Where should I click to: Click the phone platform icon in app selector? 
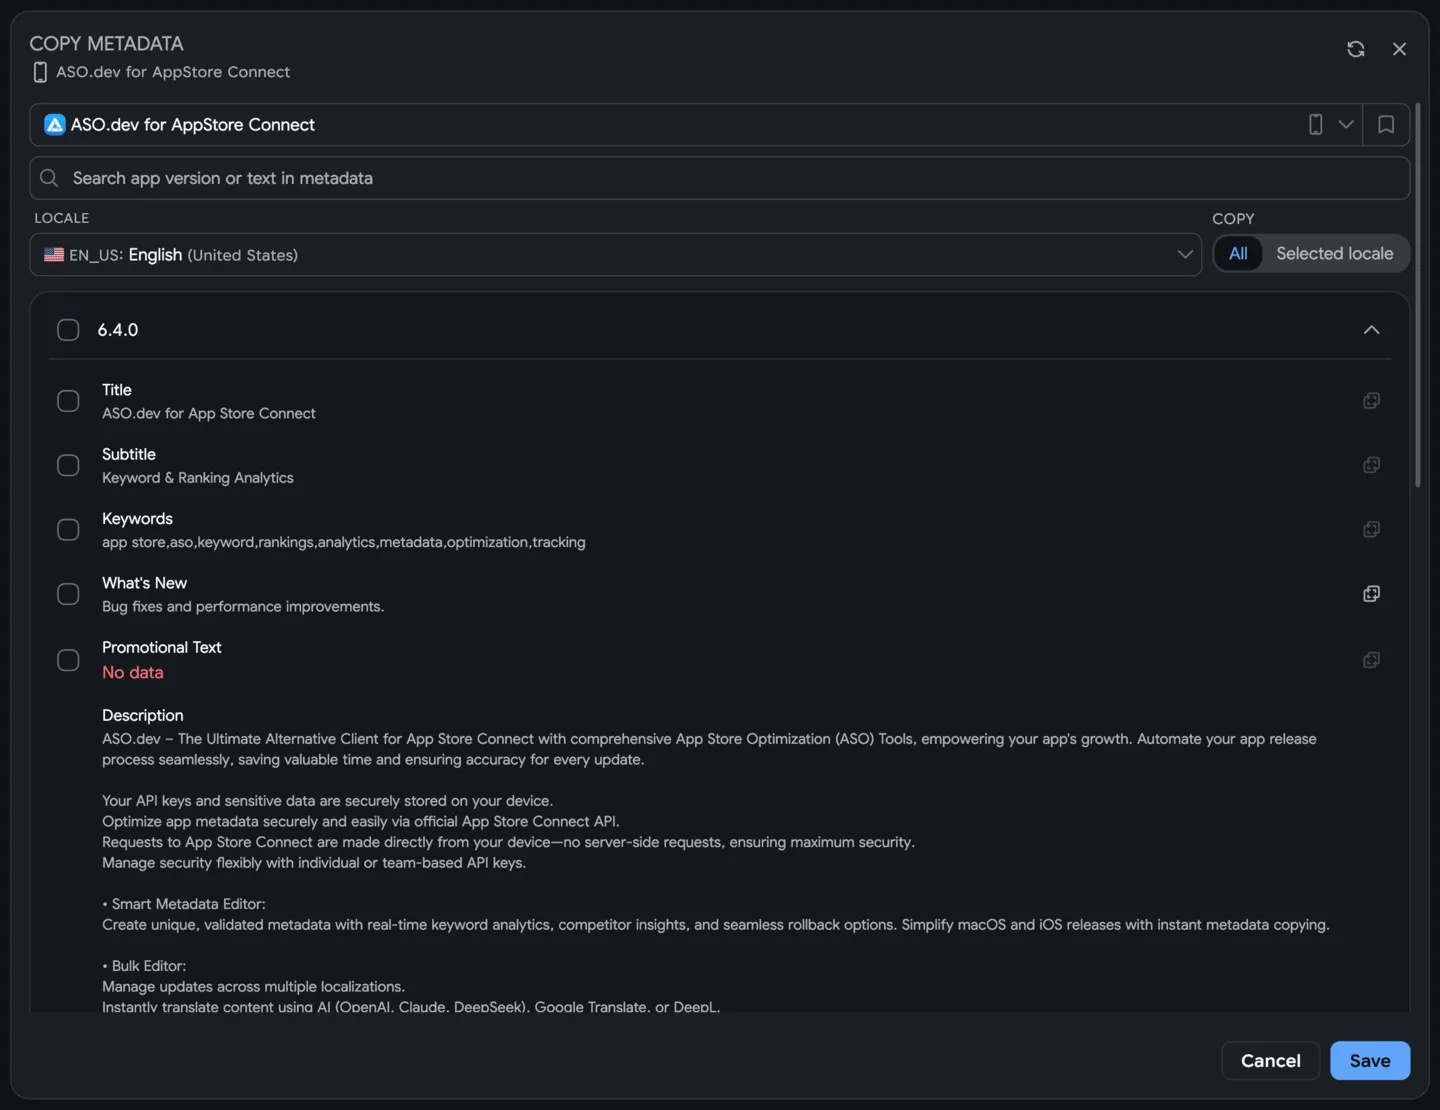(1316, 125)
